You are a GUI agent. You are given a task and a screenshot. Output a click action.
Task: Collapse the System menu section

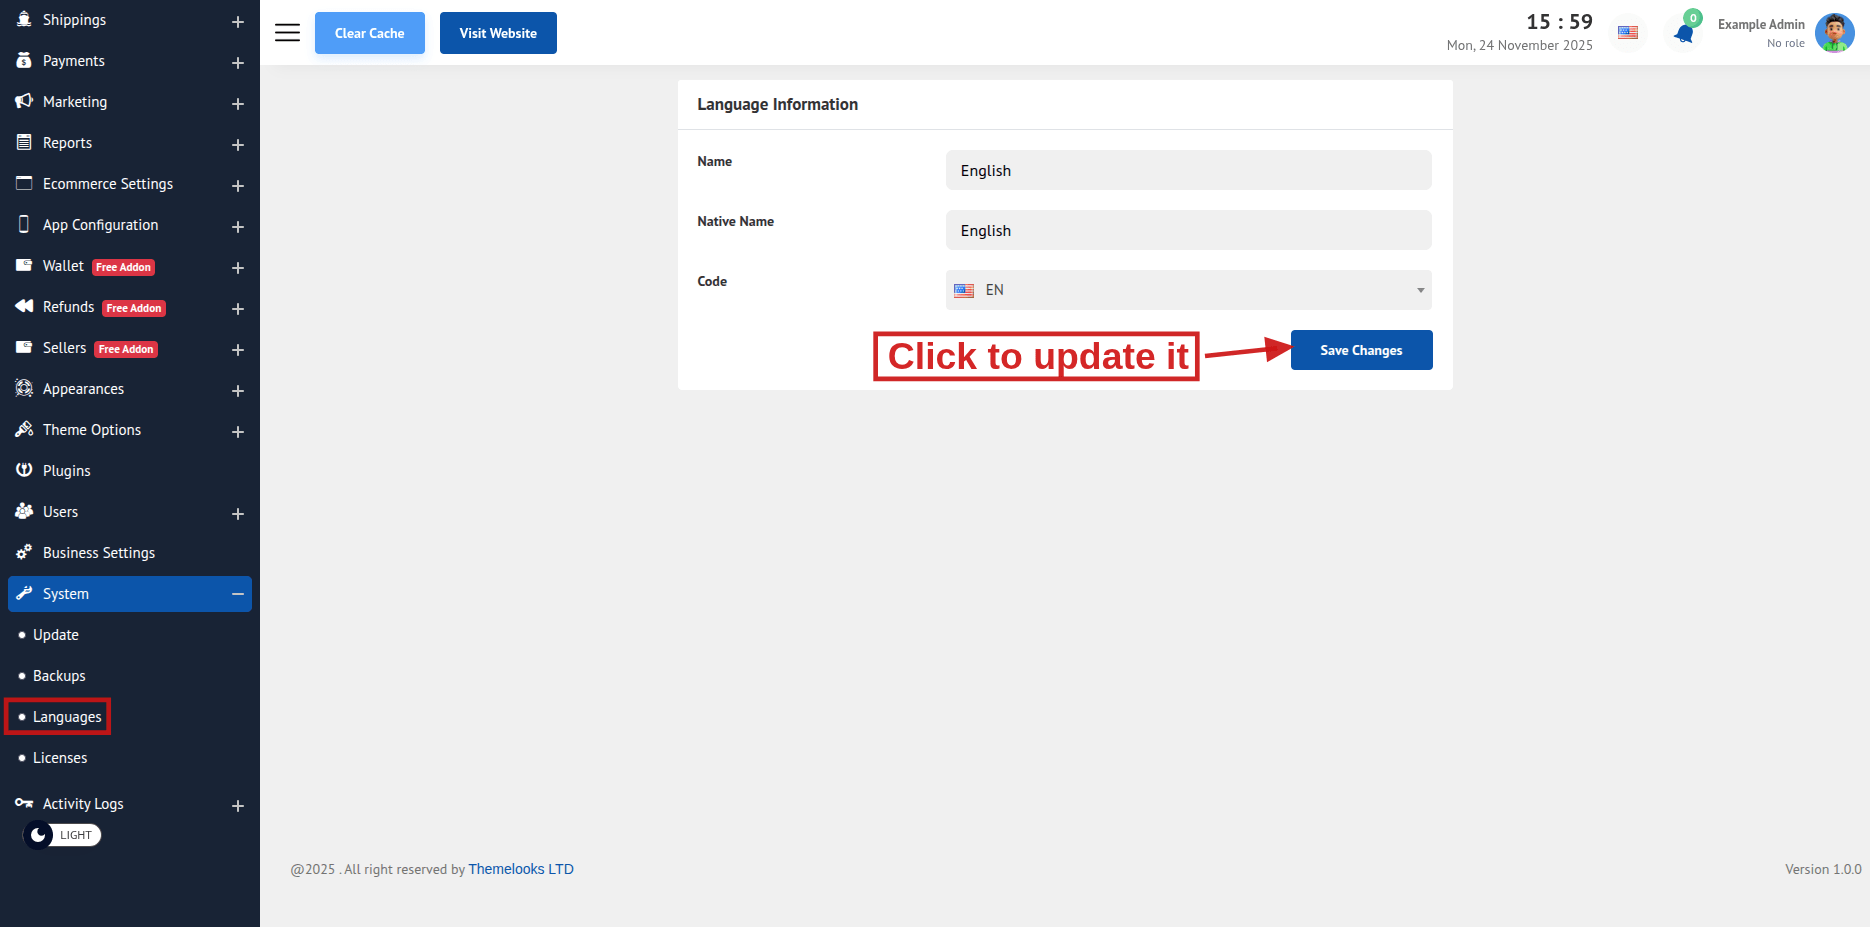[238, 594]
